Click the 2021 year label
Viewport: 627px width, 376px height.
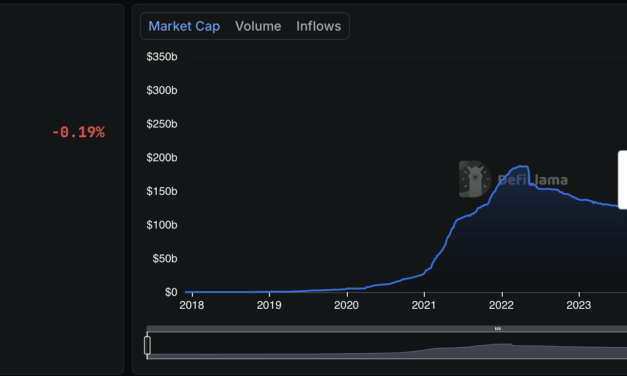point(424,305)
